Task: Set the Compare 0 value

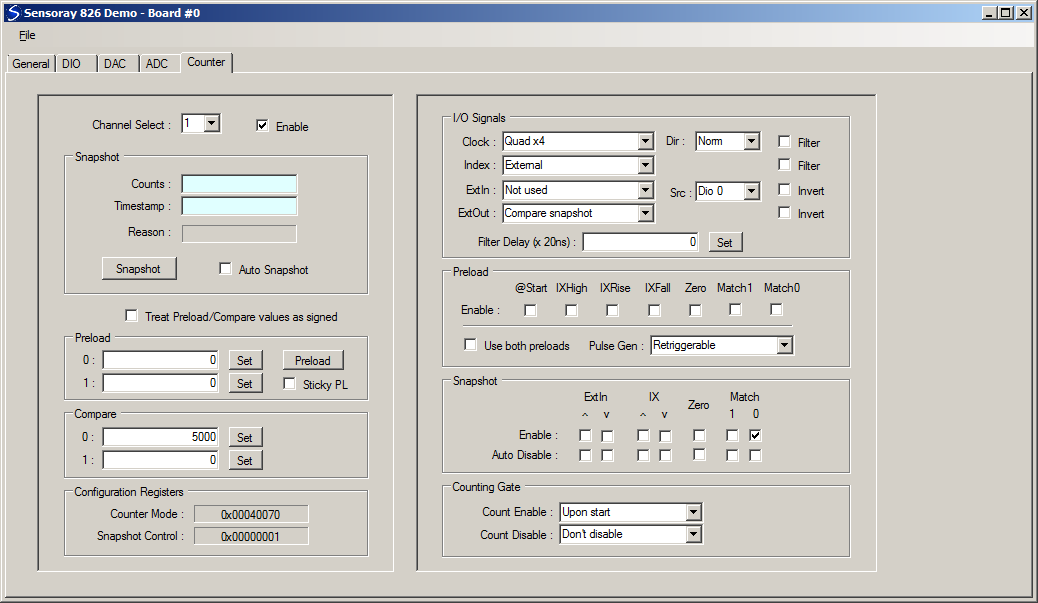Action: [x=245, y=437]
